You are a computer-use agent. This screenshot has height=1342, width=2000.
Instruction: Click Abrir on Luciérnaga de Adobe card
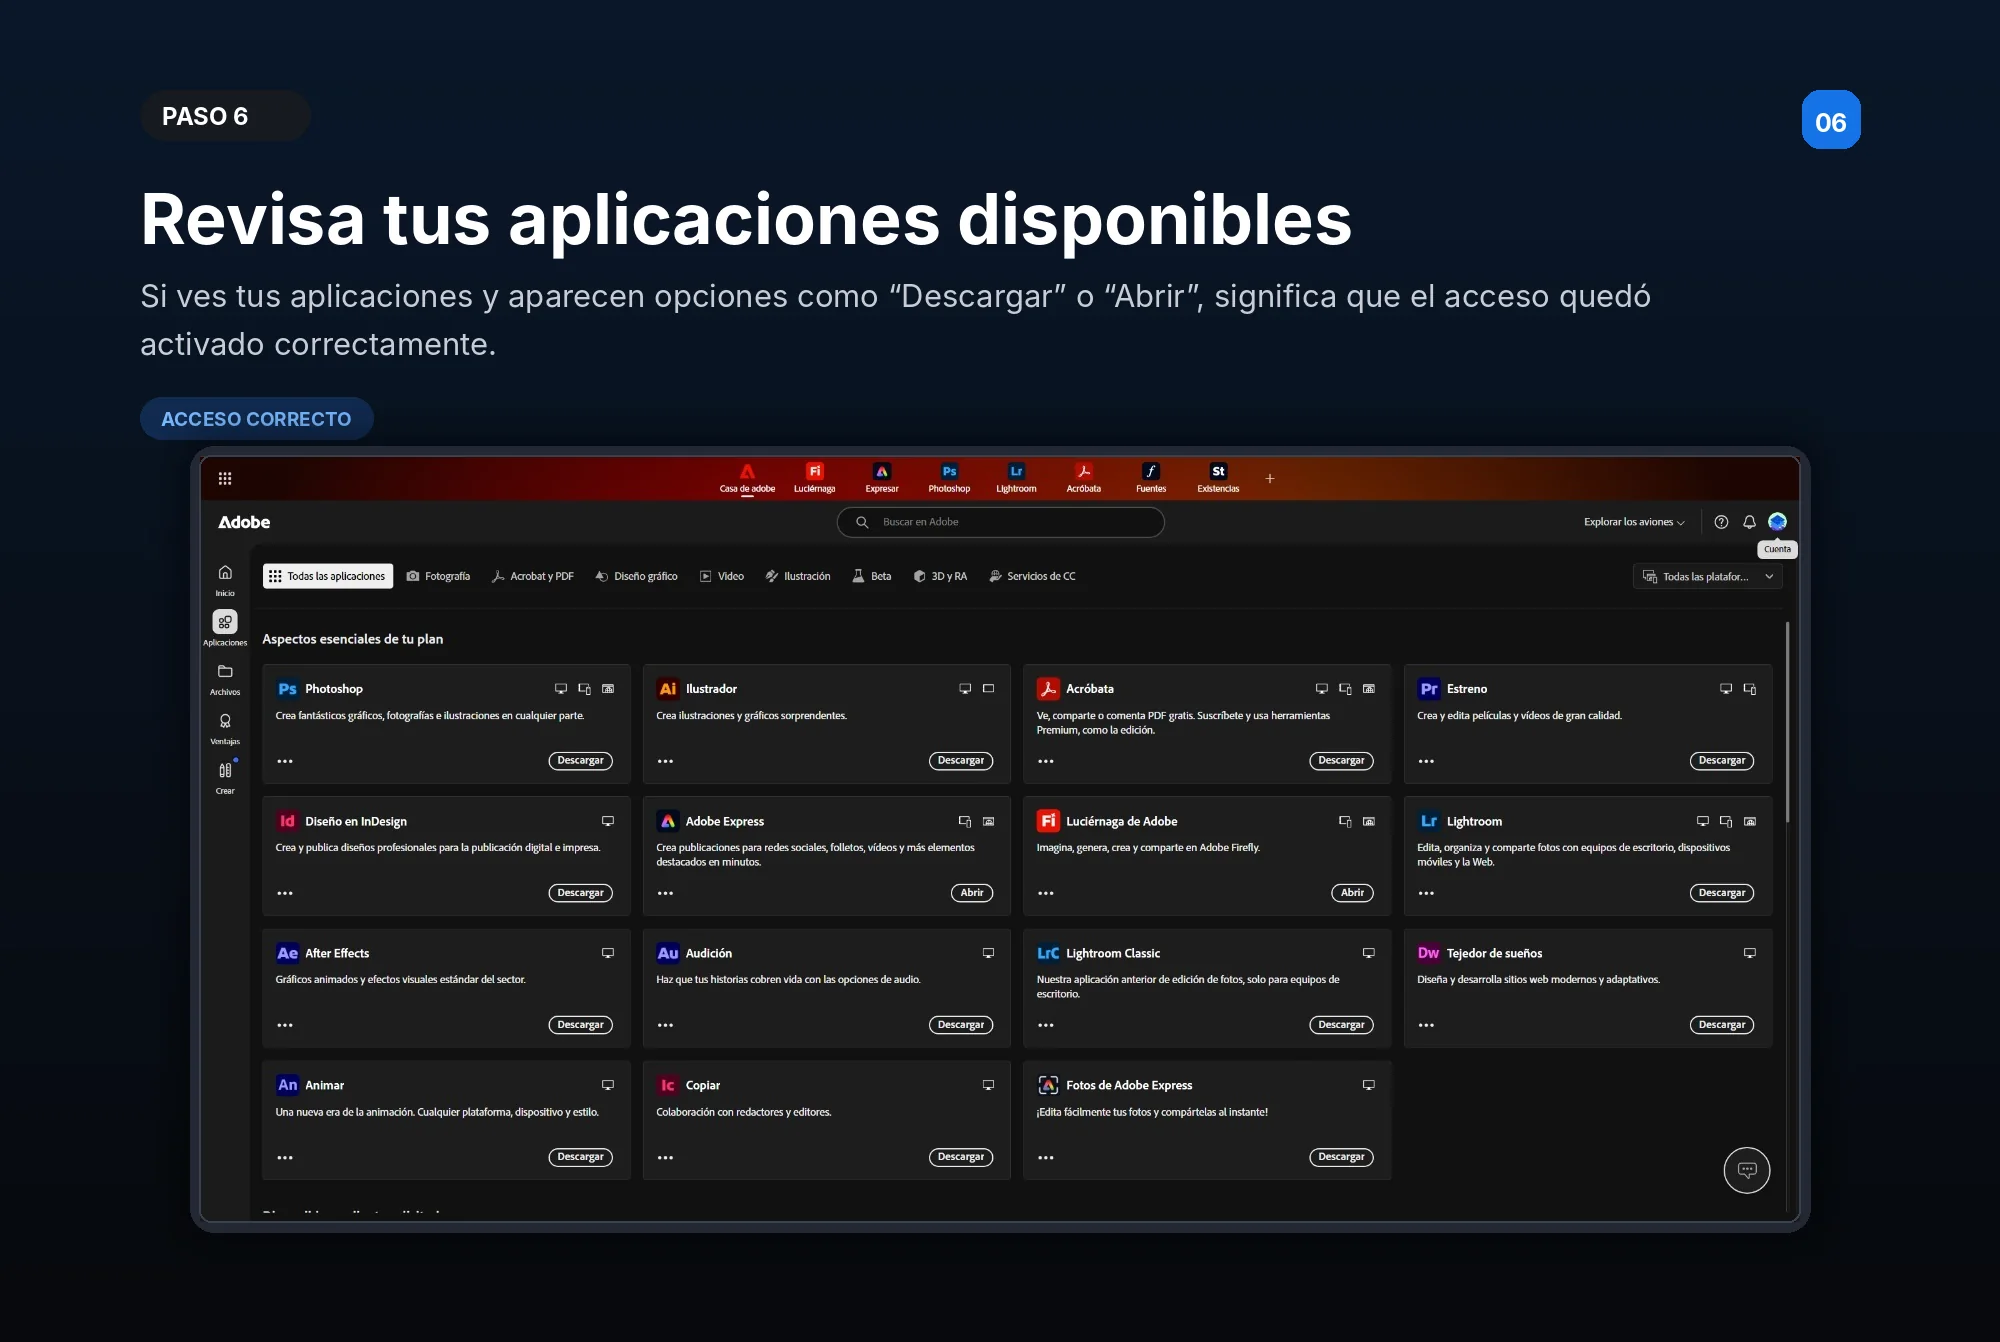(x=1352, y=893)
